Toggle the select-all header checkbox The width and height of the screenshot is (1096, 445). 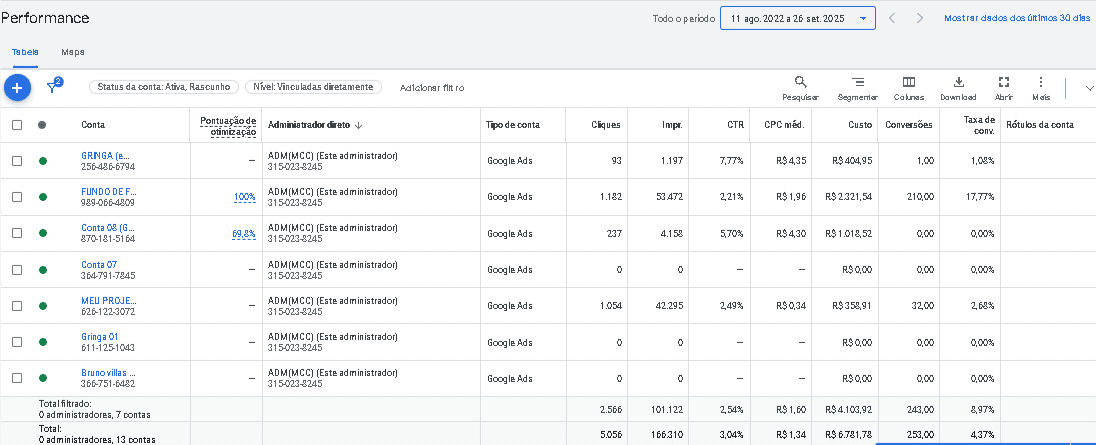point(17,125)
